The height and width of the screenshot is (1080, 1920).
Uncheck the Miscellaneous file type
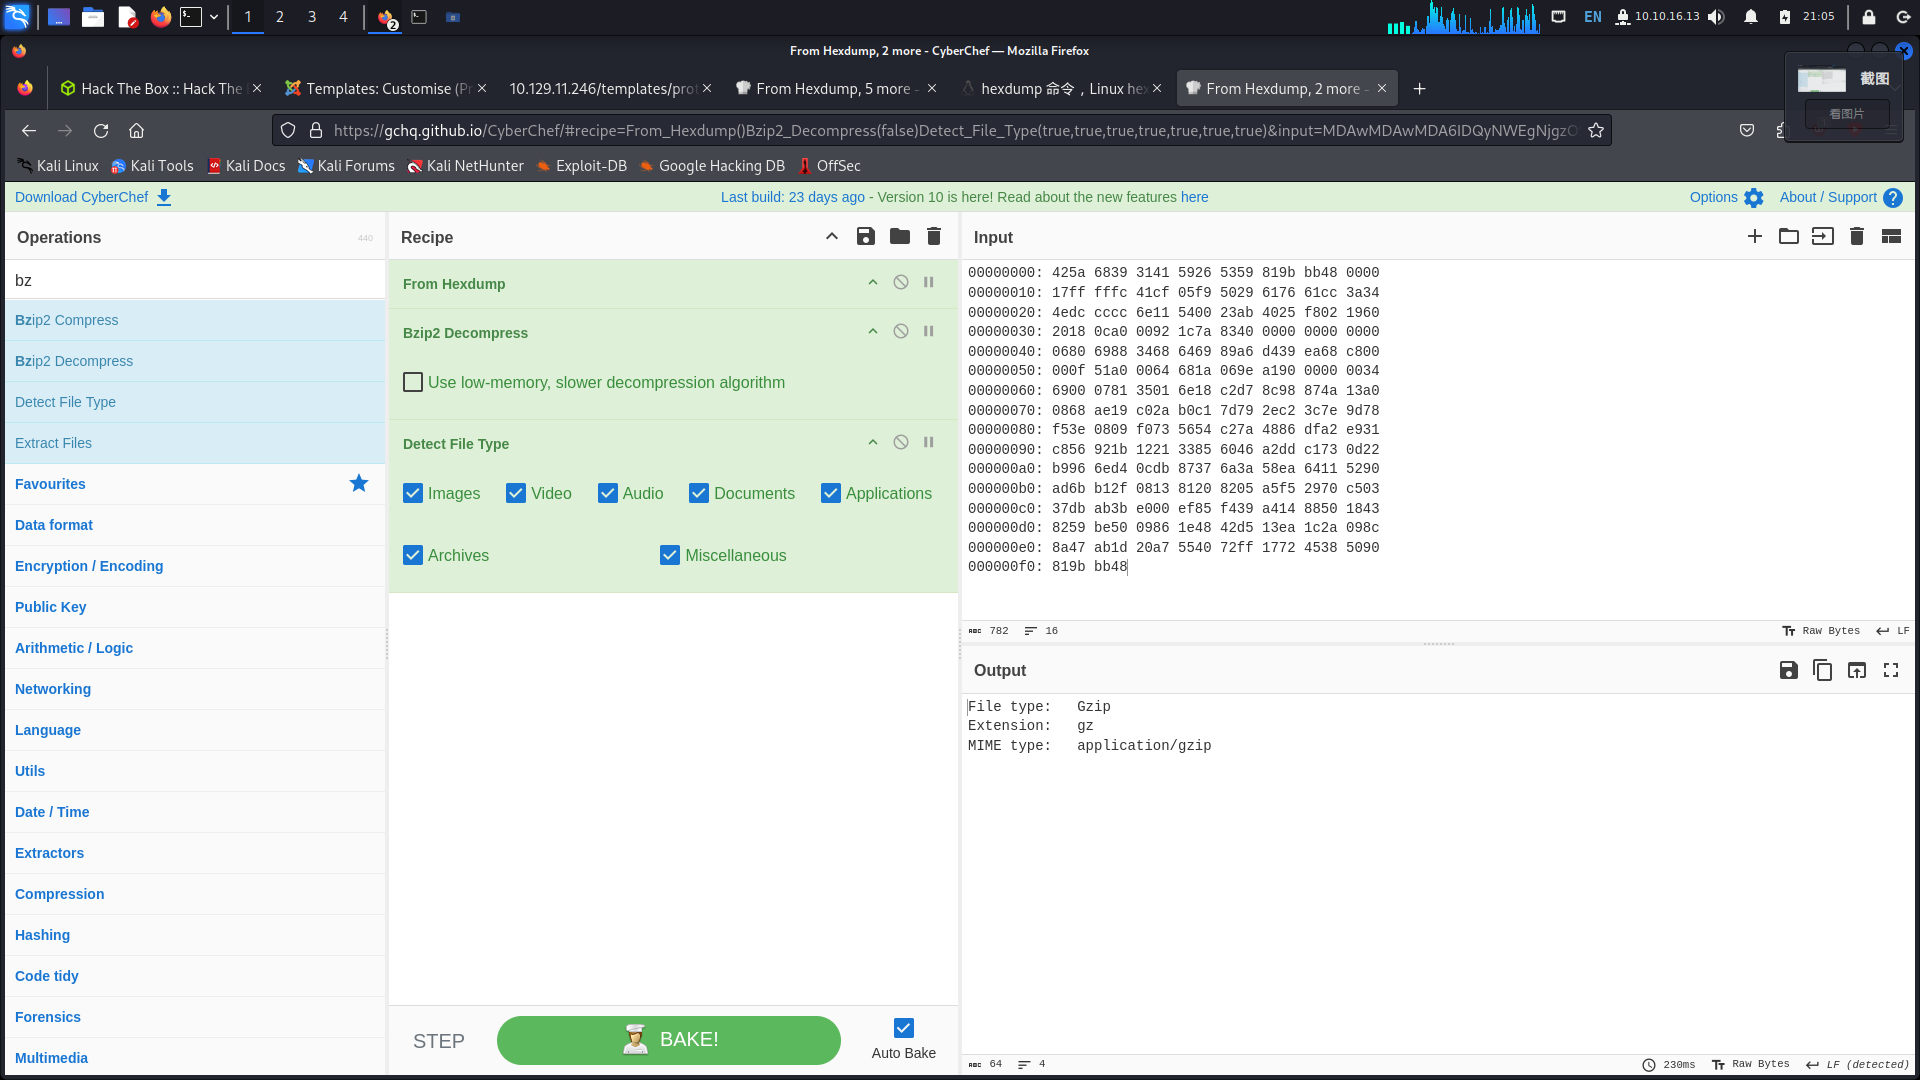click(x=670, y=555)
